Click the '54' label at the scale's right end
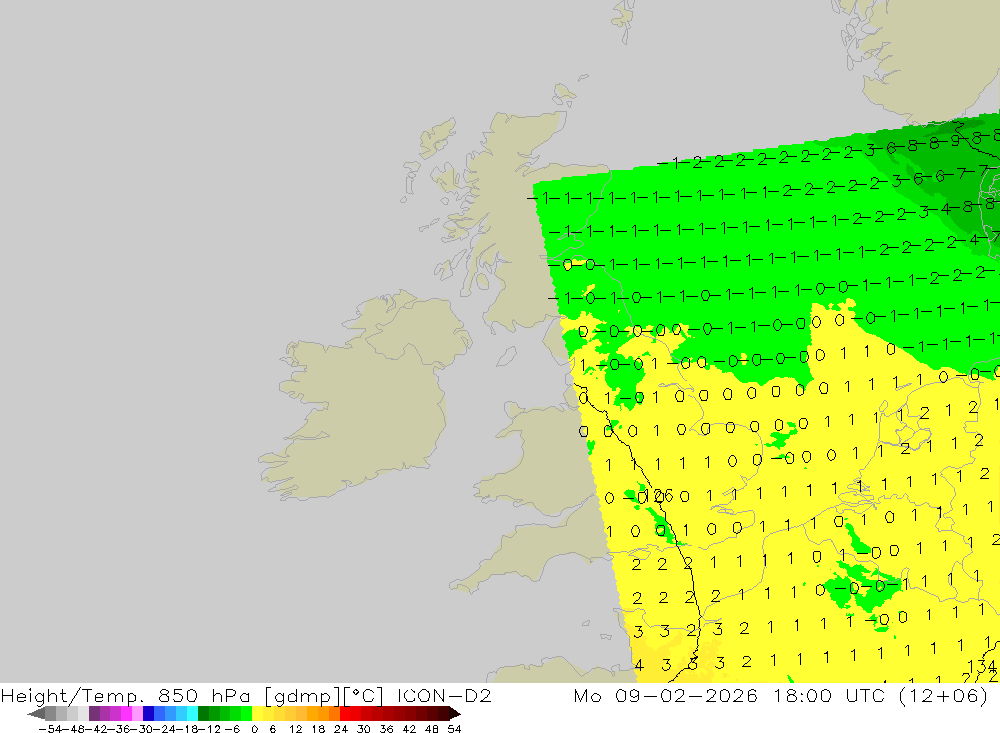Viewport: 1000px width, 733px height. [454, 729]
